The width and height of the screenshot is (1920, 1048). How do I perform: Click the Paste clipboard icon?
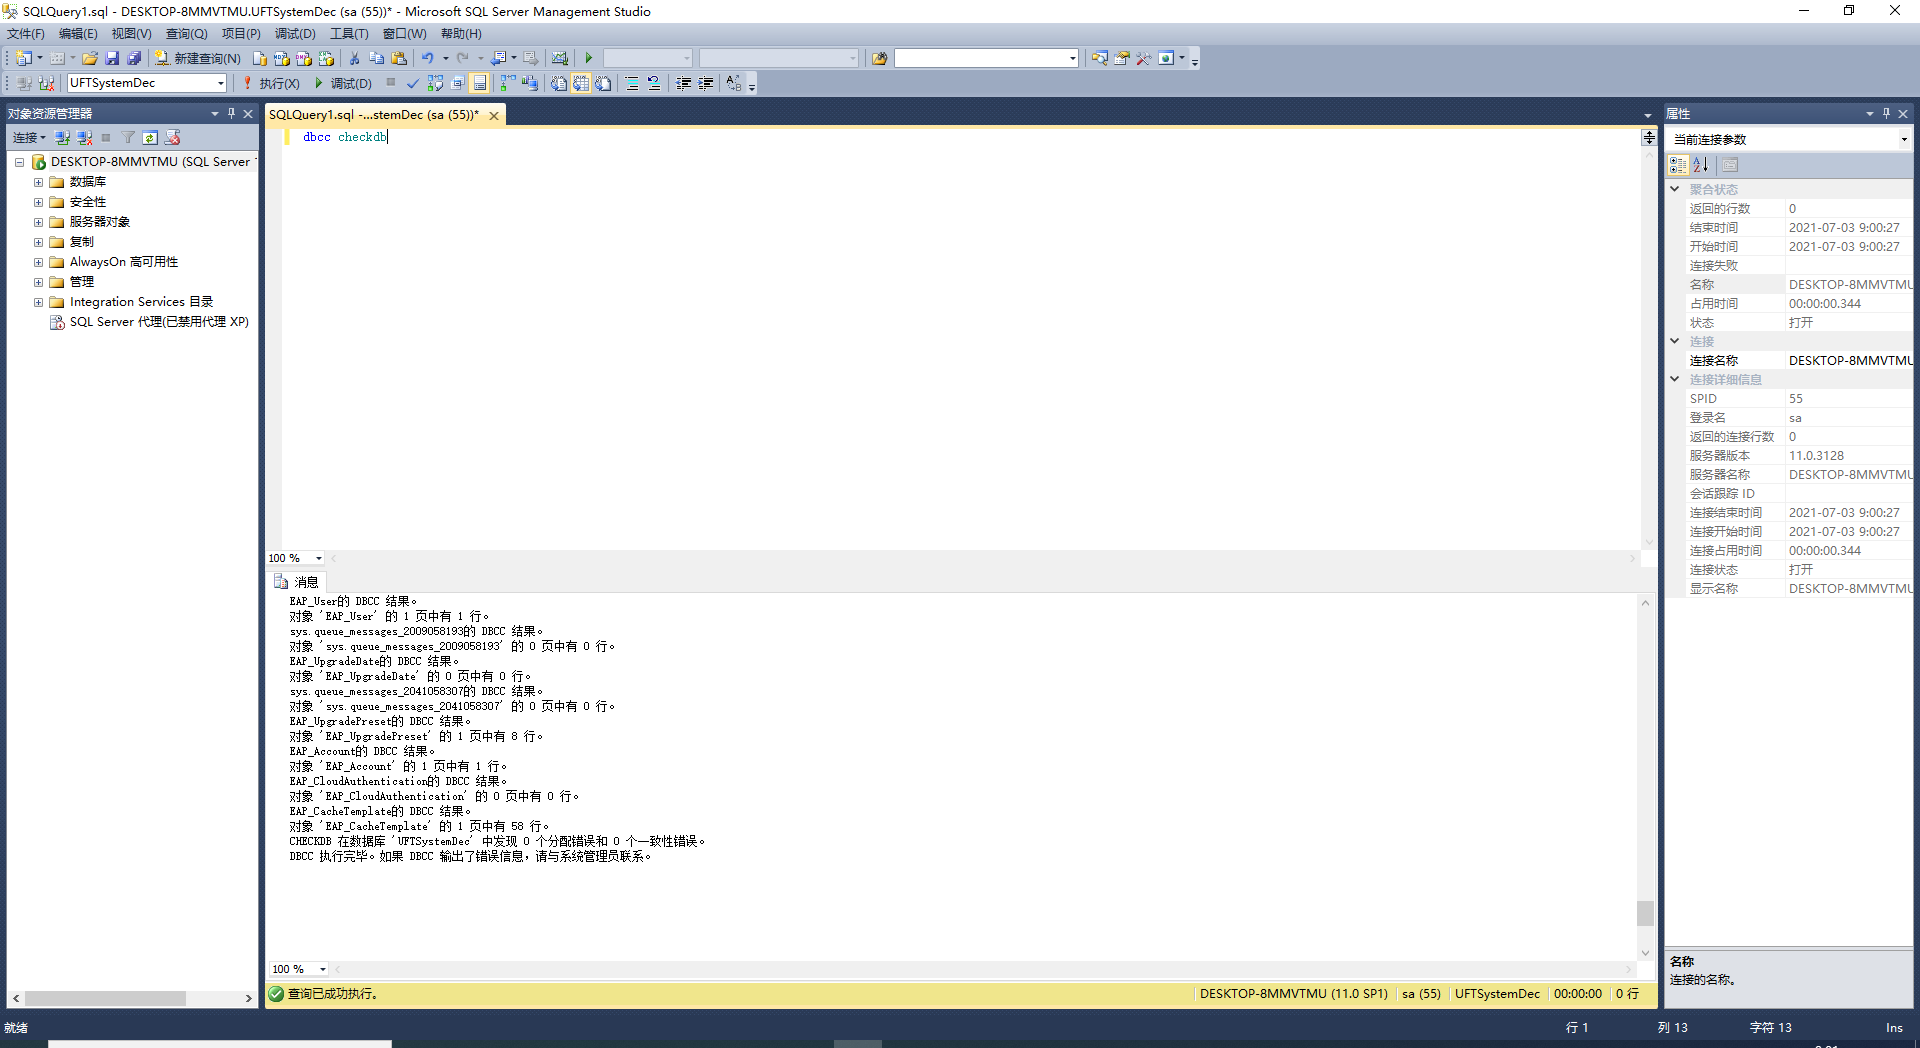click(399, 58)
